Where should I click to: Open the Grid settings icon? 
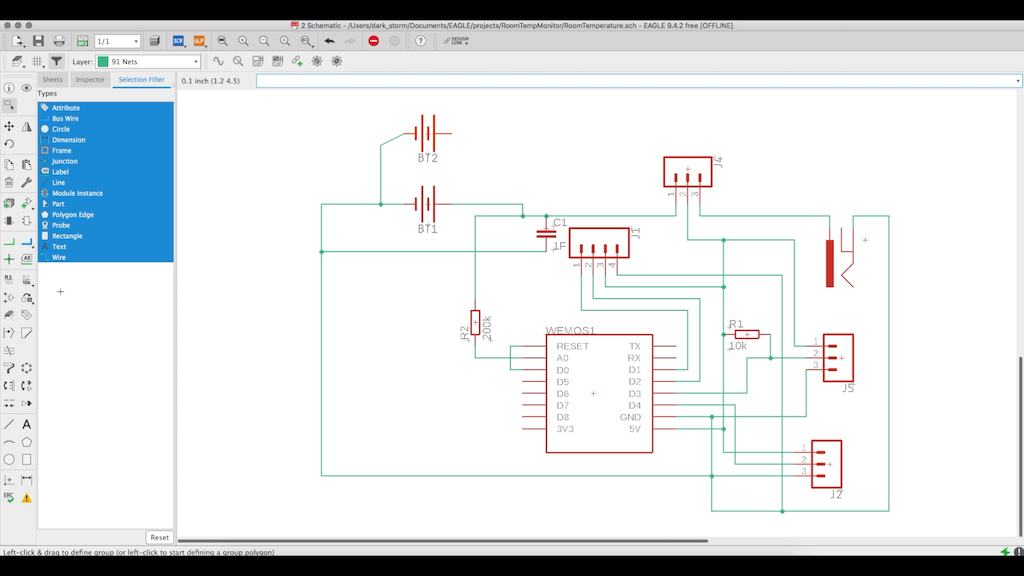click(37, 61)
